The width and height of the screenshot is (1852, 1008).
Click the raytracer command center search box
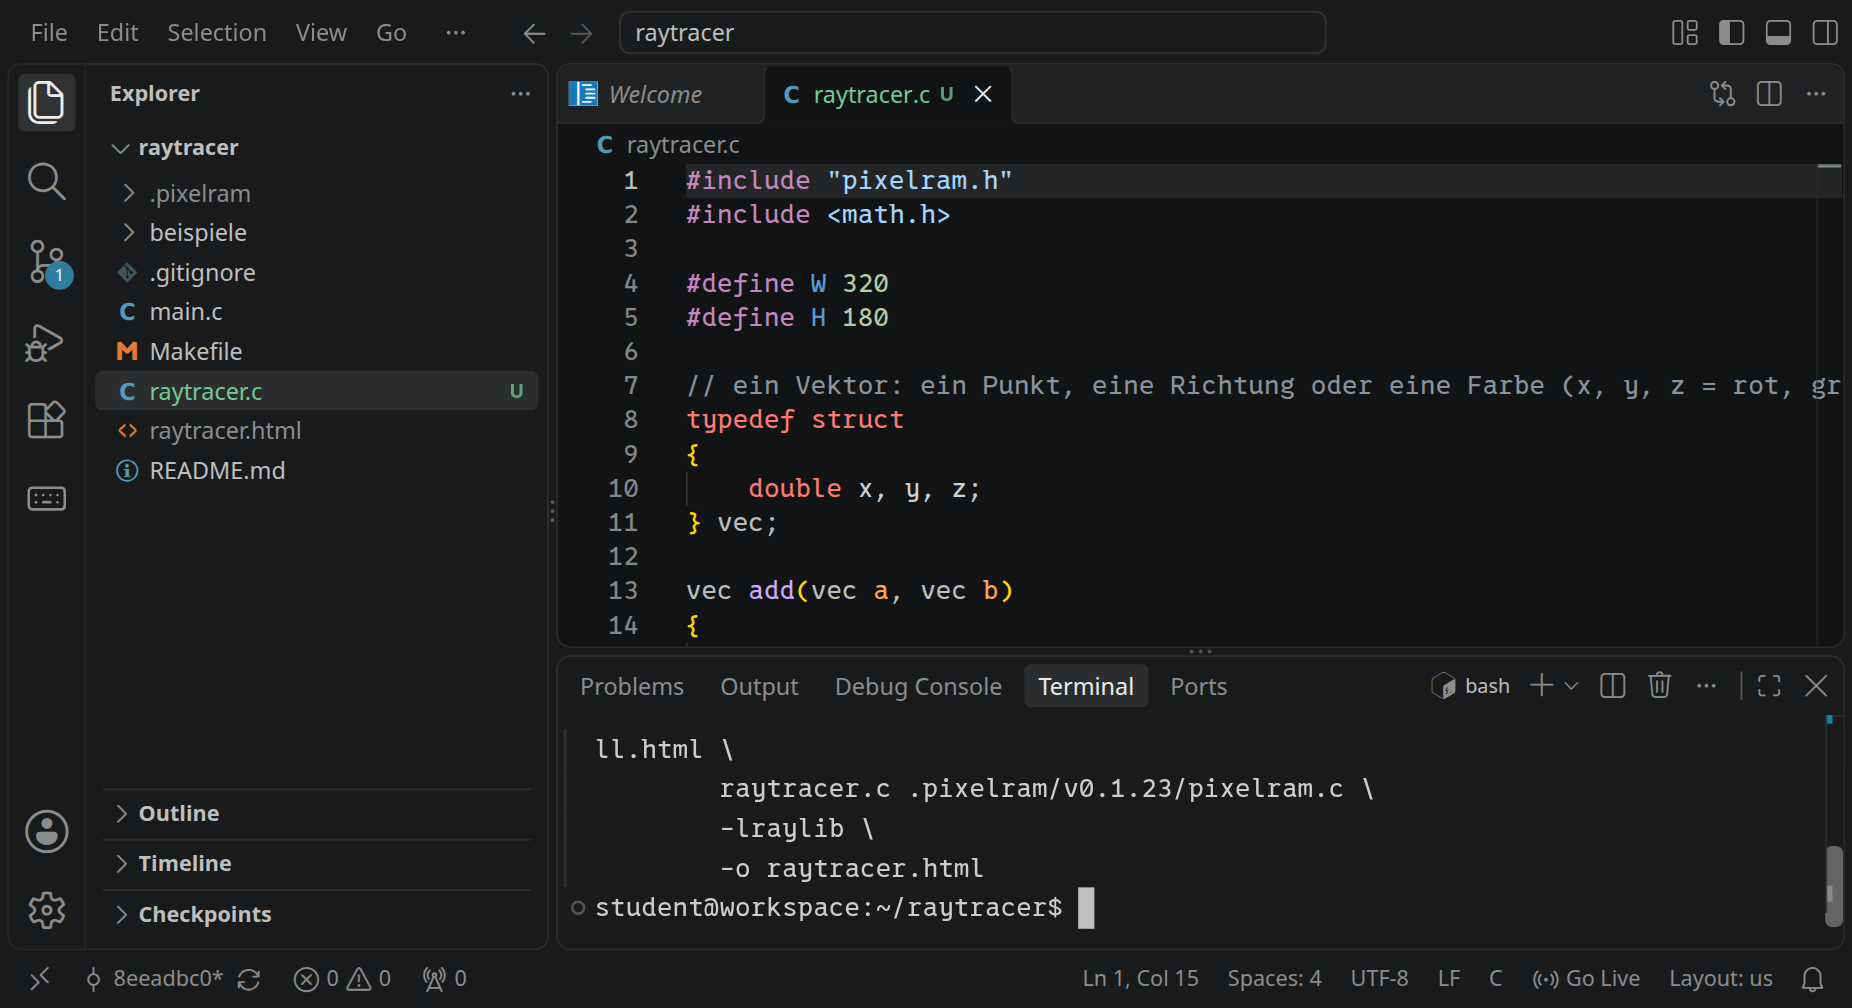(972, 33)
